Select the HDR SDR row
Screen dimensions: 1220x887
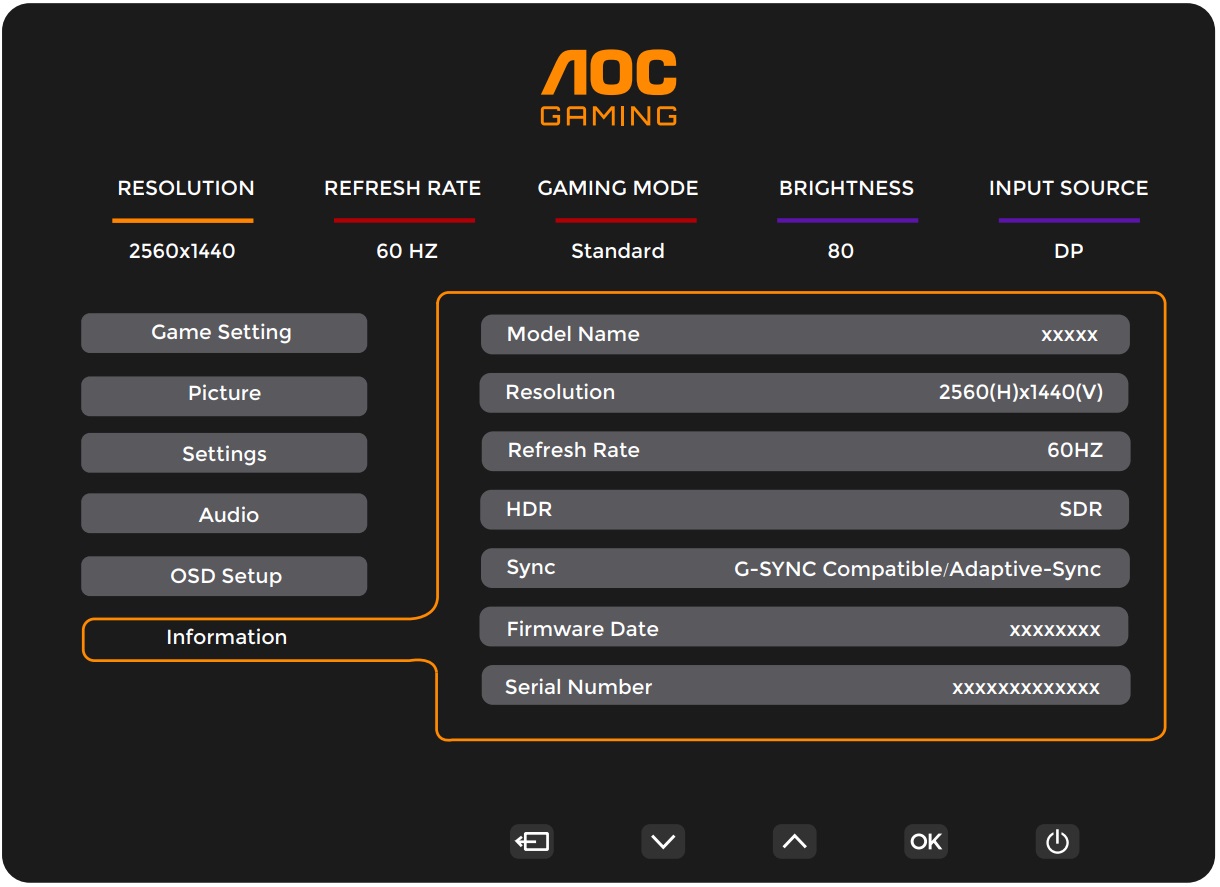[x=804, y=510]
